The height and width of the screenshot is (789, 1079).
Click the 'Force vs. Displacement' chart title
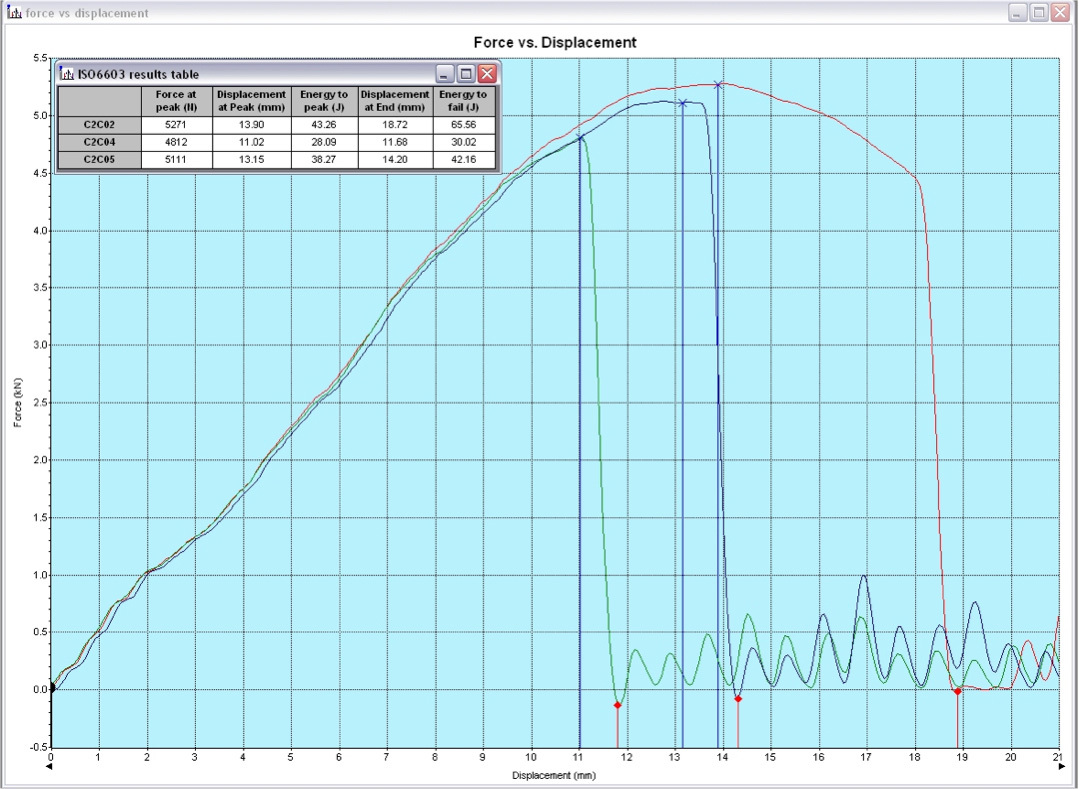(554, 43)
